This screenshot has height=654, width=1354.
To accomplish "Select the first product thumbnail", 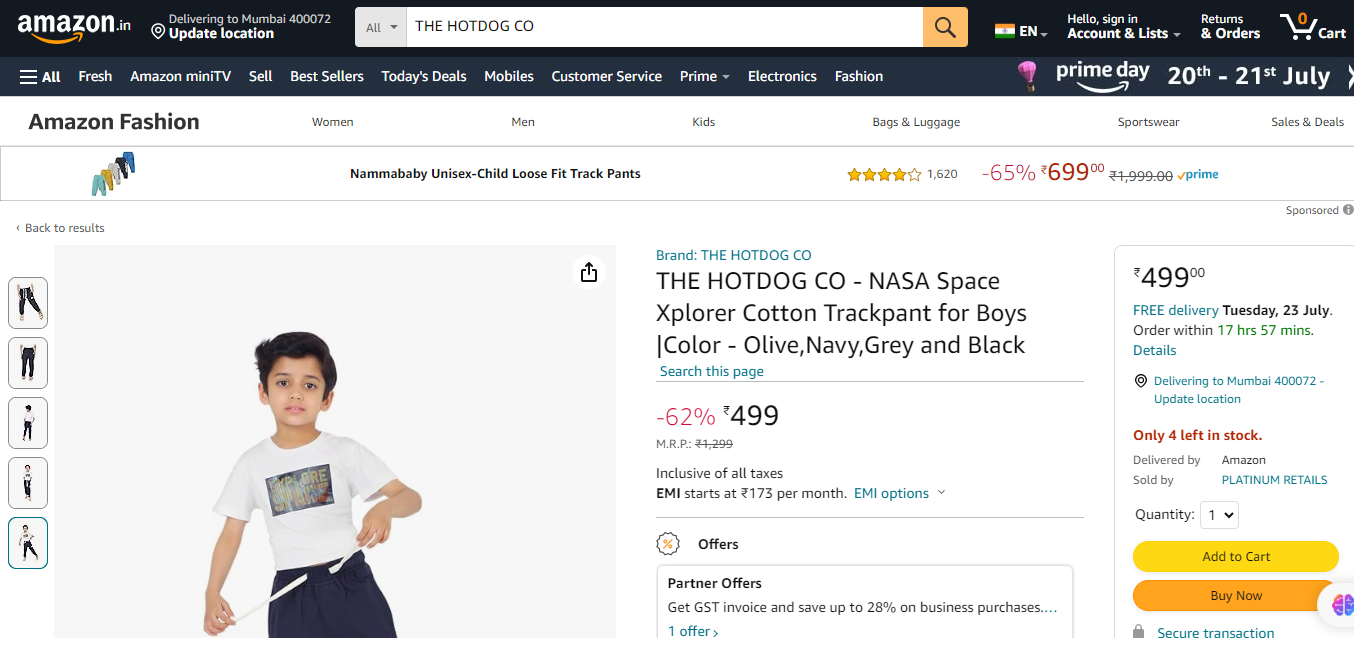I will 28,303.
